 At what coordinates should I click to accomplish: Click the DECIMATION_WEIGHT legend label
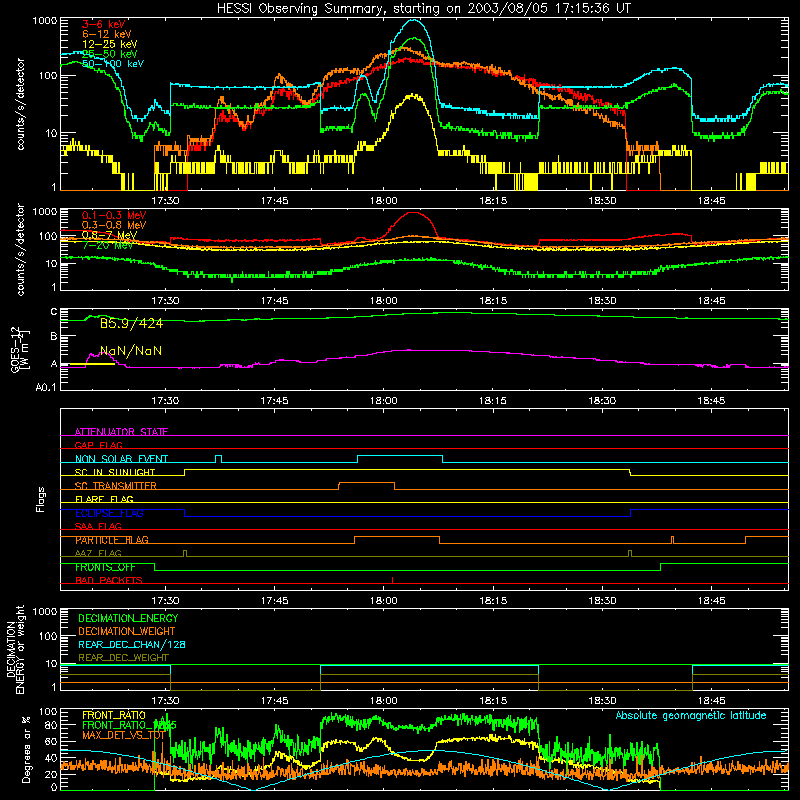(127, 631)
